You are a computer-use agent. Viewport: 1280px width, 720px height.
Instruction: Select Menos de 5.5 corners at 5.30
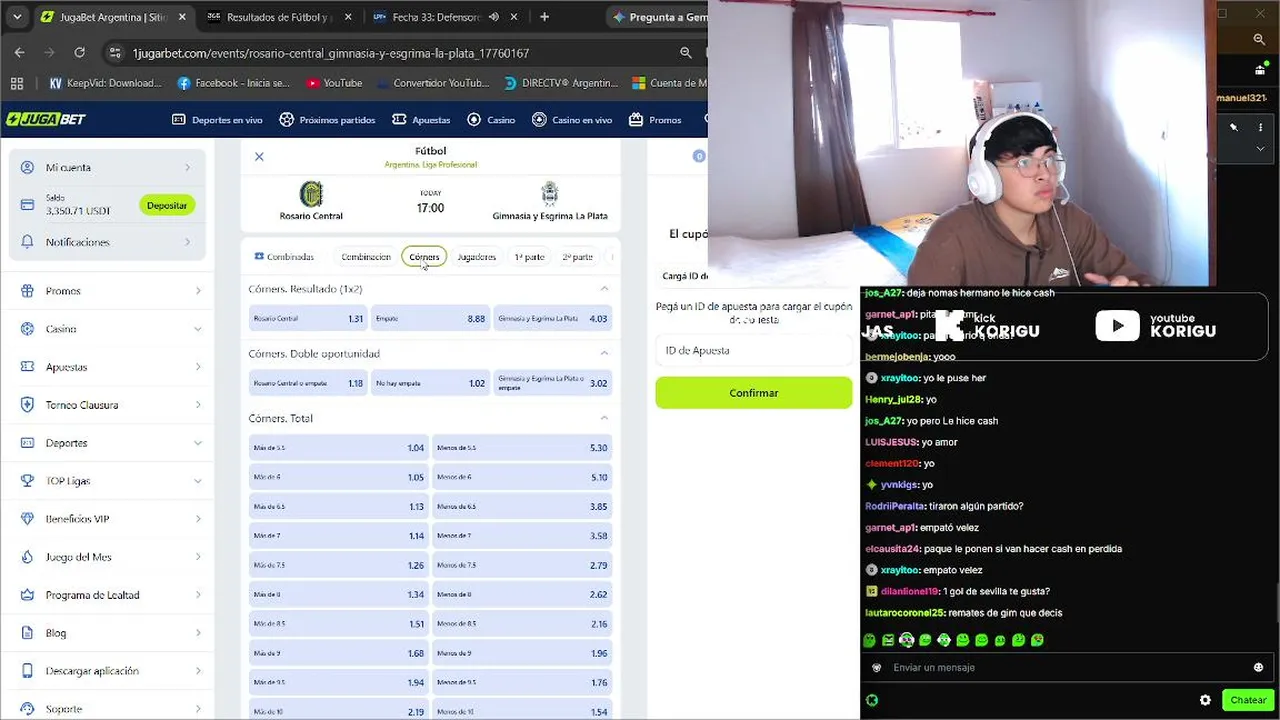coord(522,448)
